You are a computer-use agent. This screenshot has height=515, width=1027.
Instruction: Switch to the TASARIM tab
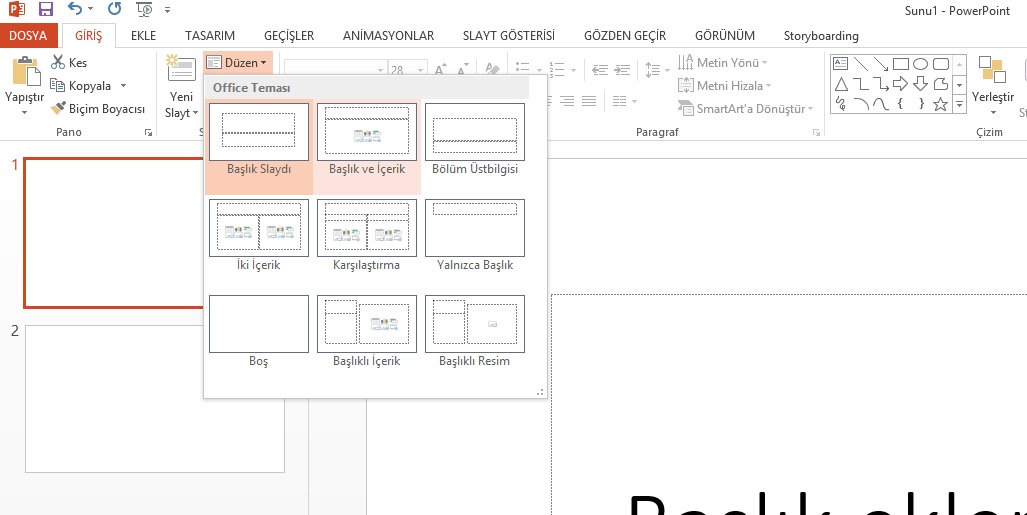tap(210, 35)
